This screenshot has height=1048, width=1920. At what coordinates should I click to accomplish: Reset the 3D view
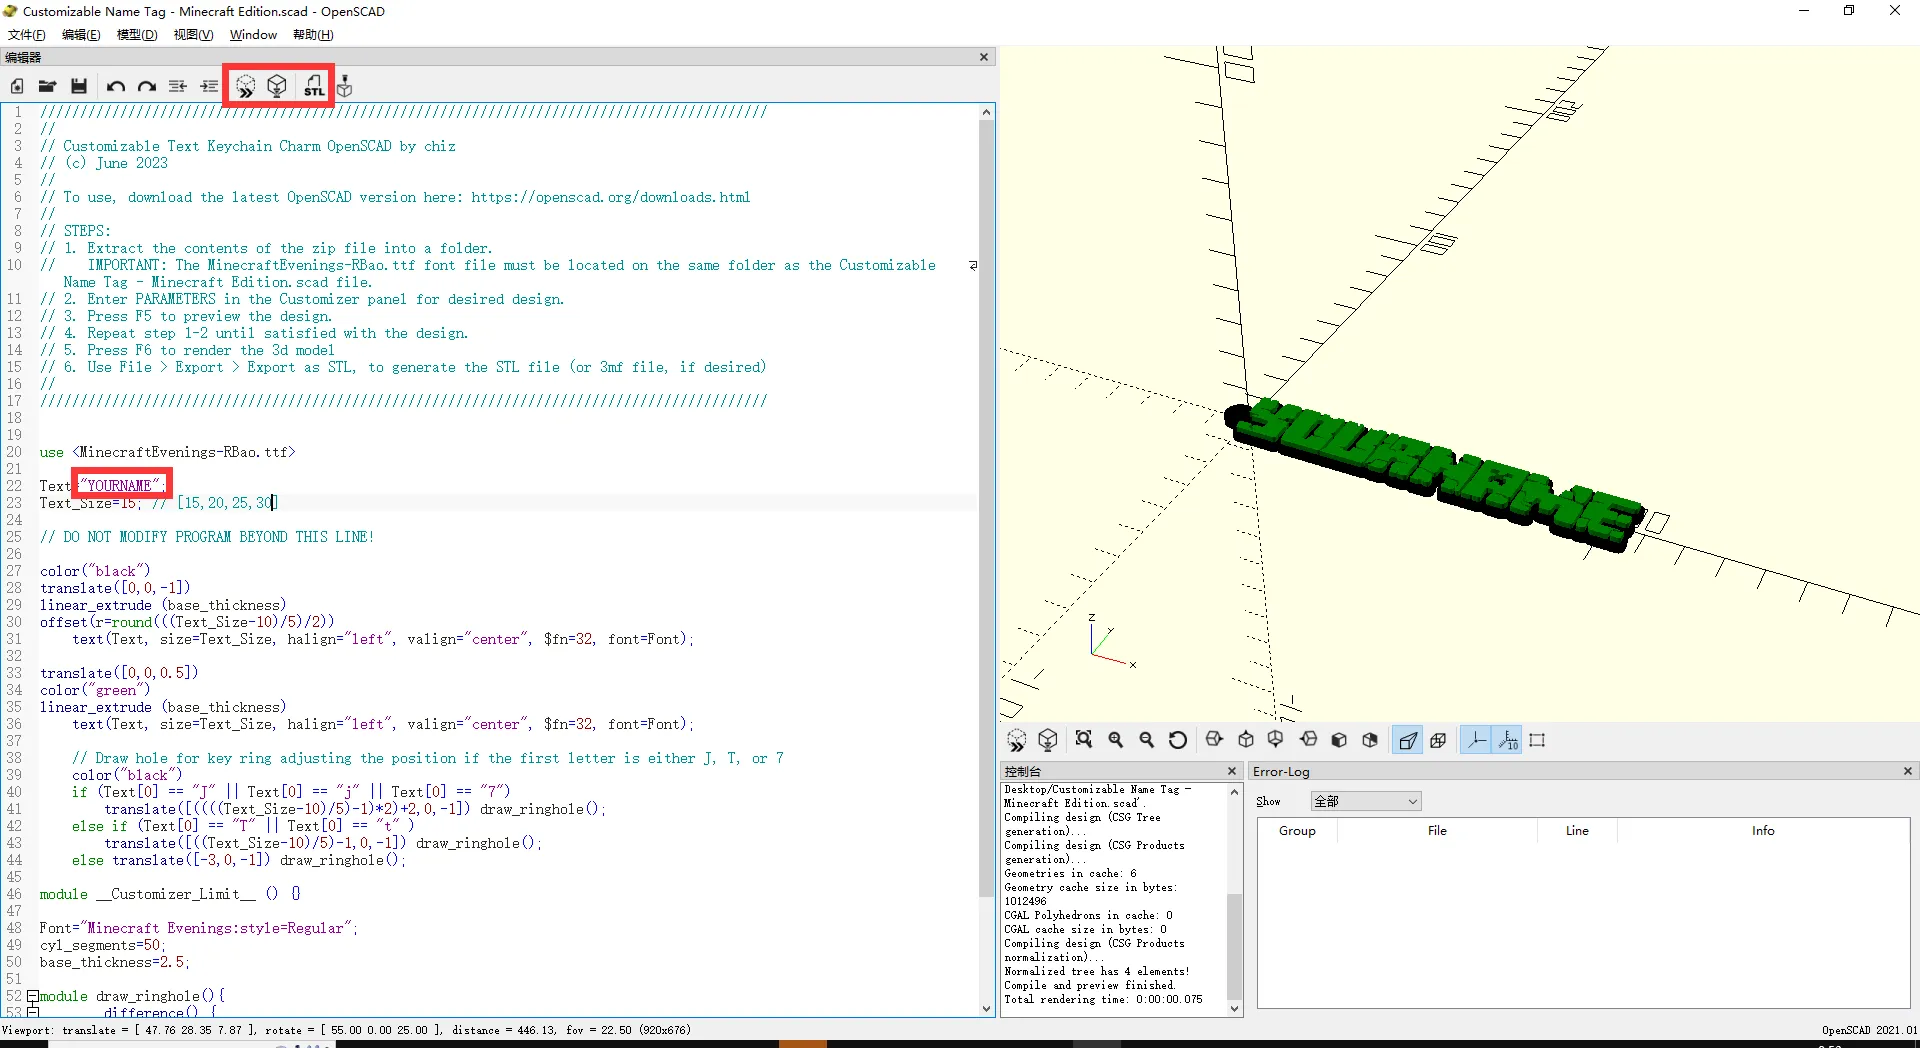pyautogui.click(x=1178, y=740)
